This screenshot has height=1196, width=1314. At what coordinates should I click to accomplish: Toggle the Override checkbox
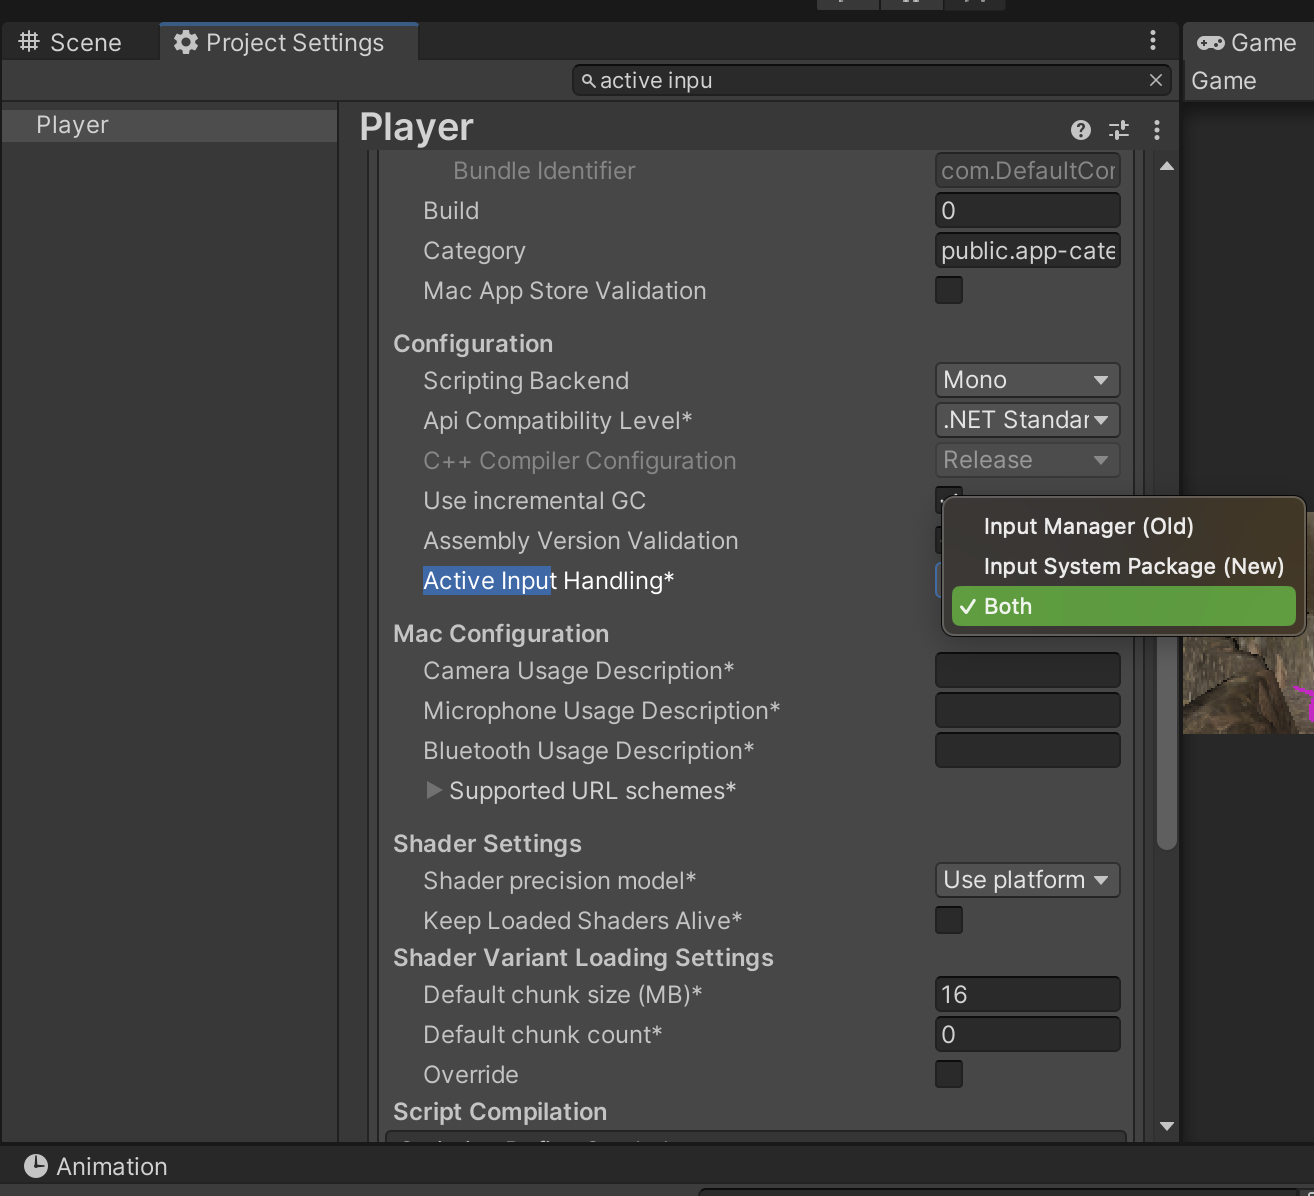[949, 1074]
